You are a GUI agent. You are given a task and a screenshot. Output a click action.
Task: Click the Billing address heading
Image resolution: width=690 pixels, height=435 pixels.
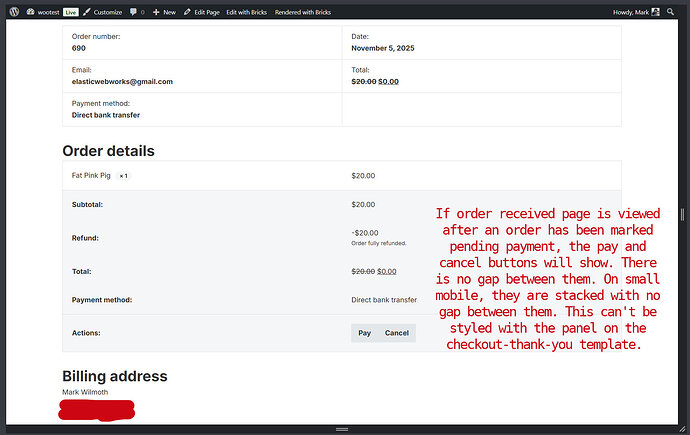coord(115,376)
